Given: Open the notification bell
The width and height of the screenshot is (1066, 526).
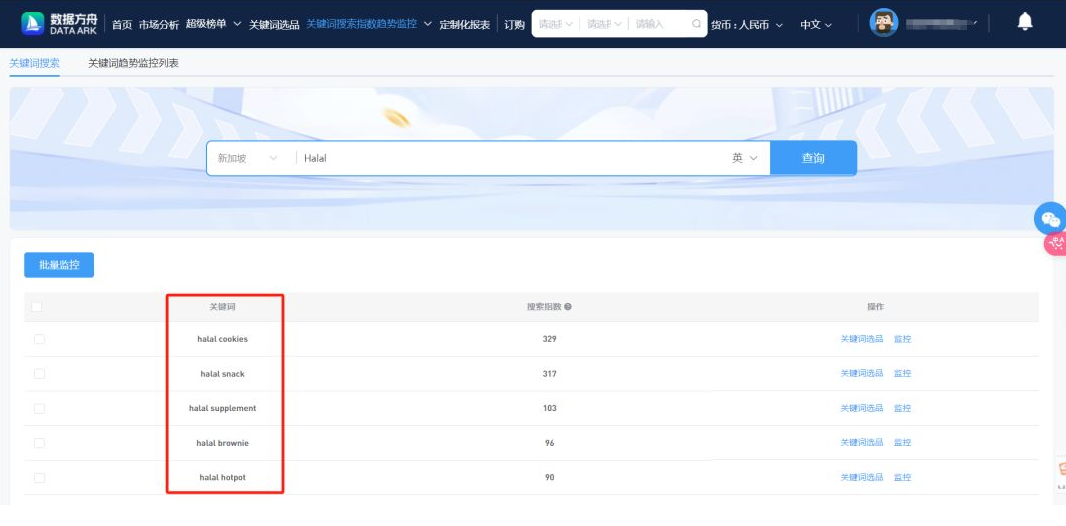Looking at the screenshot, I should [x=1024, y=22].
